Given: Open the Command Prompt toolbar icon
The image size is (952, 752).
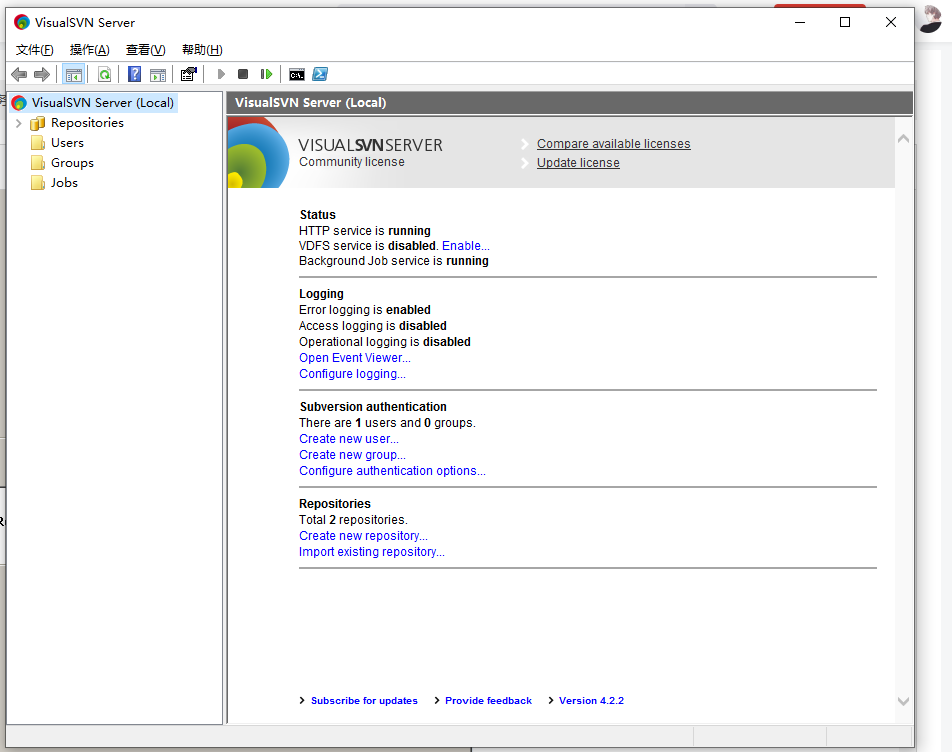Looking at the screenshot, I should coord(297,75).
